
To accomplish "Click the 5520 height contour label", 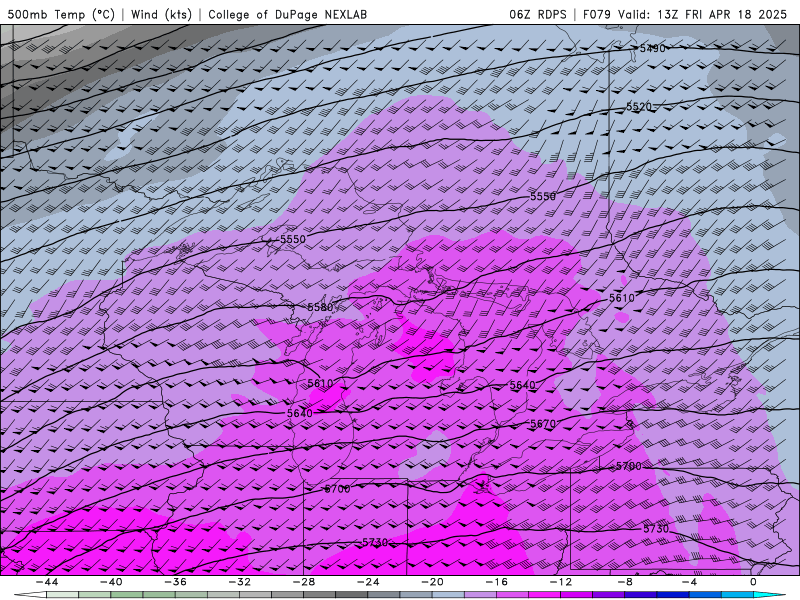I will pos(639,107).
